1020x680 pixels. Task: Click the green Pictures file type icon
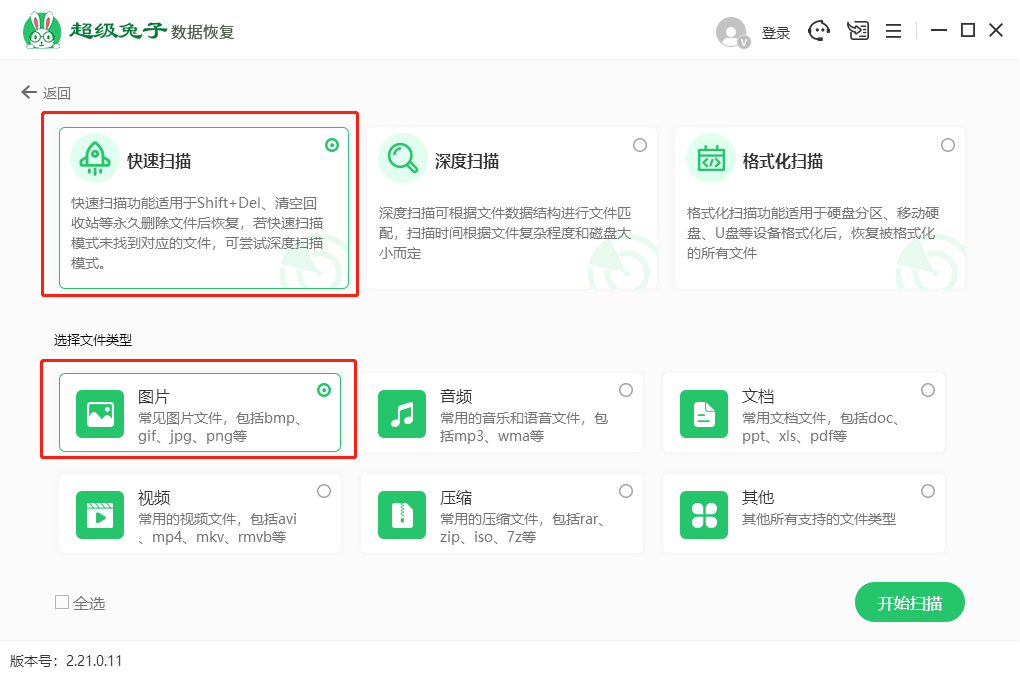point(100,413)
